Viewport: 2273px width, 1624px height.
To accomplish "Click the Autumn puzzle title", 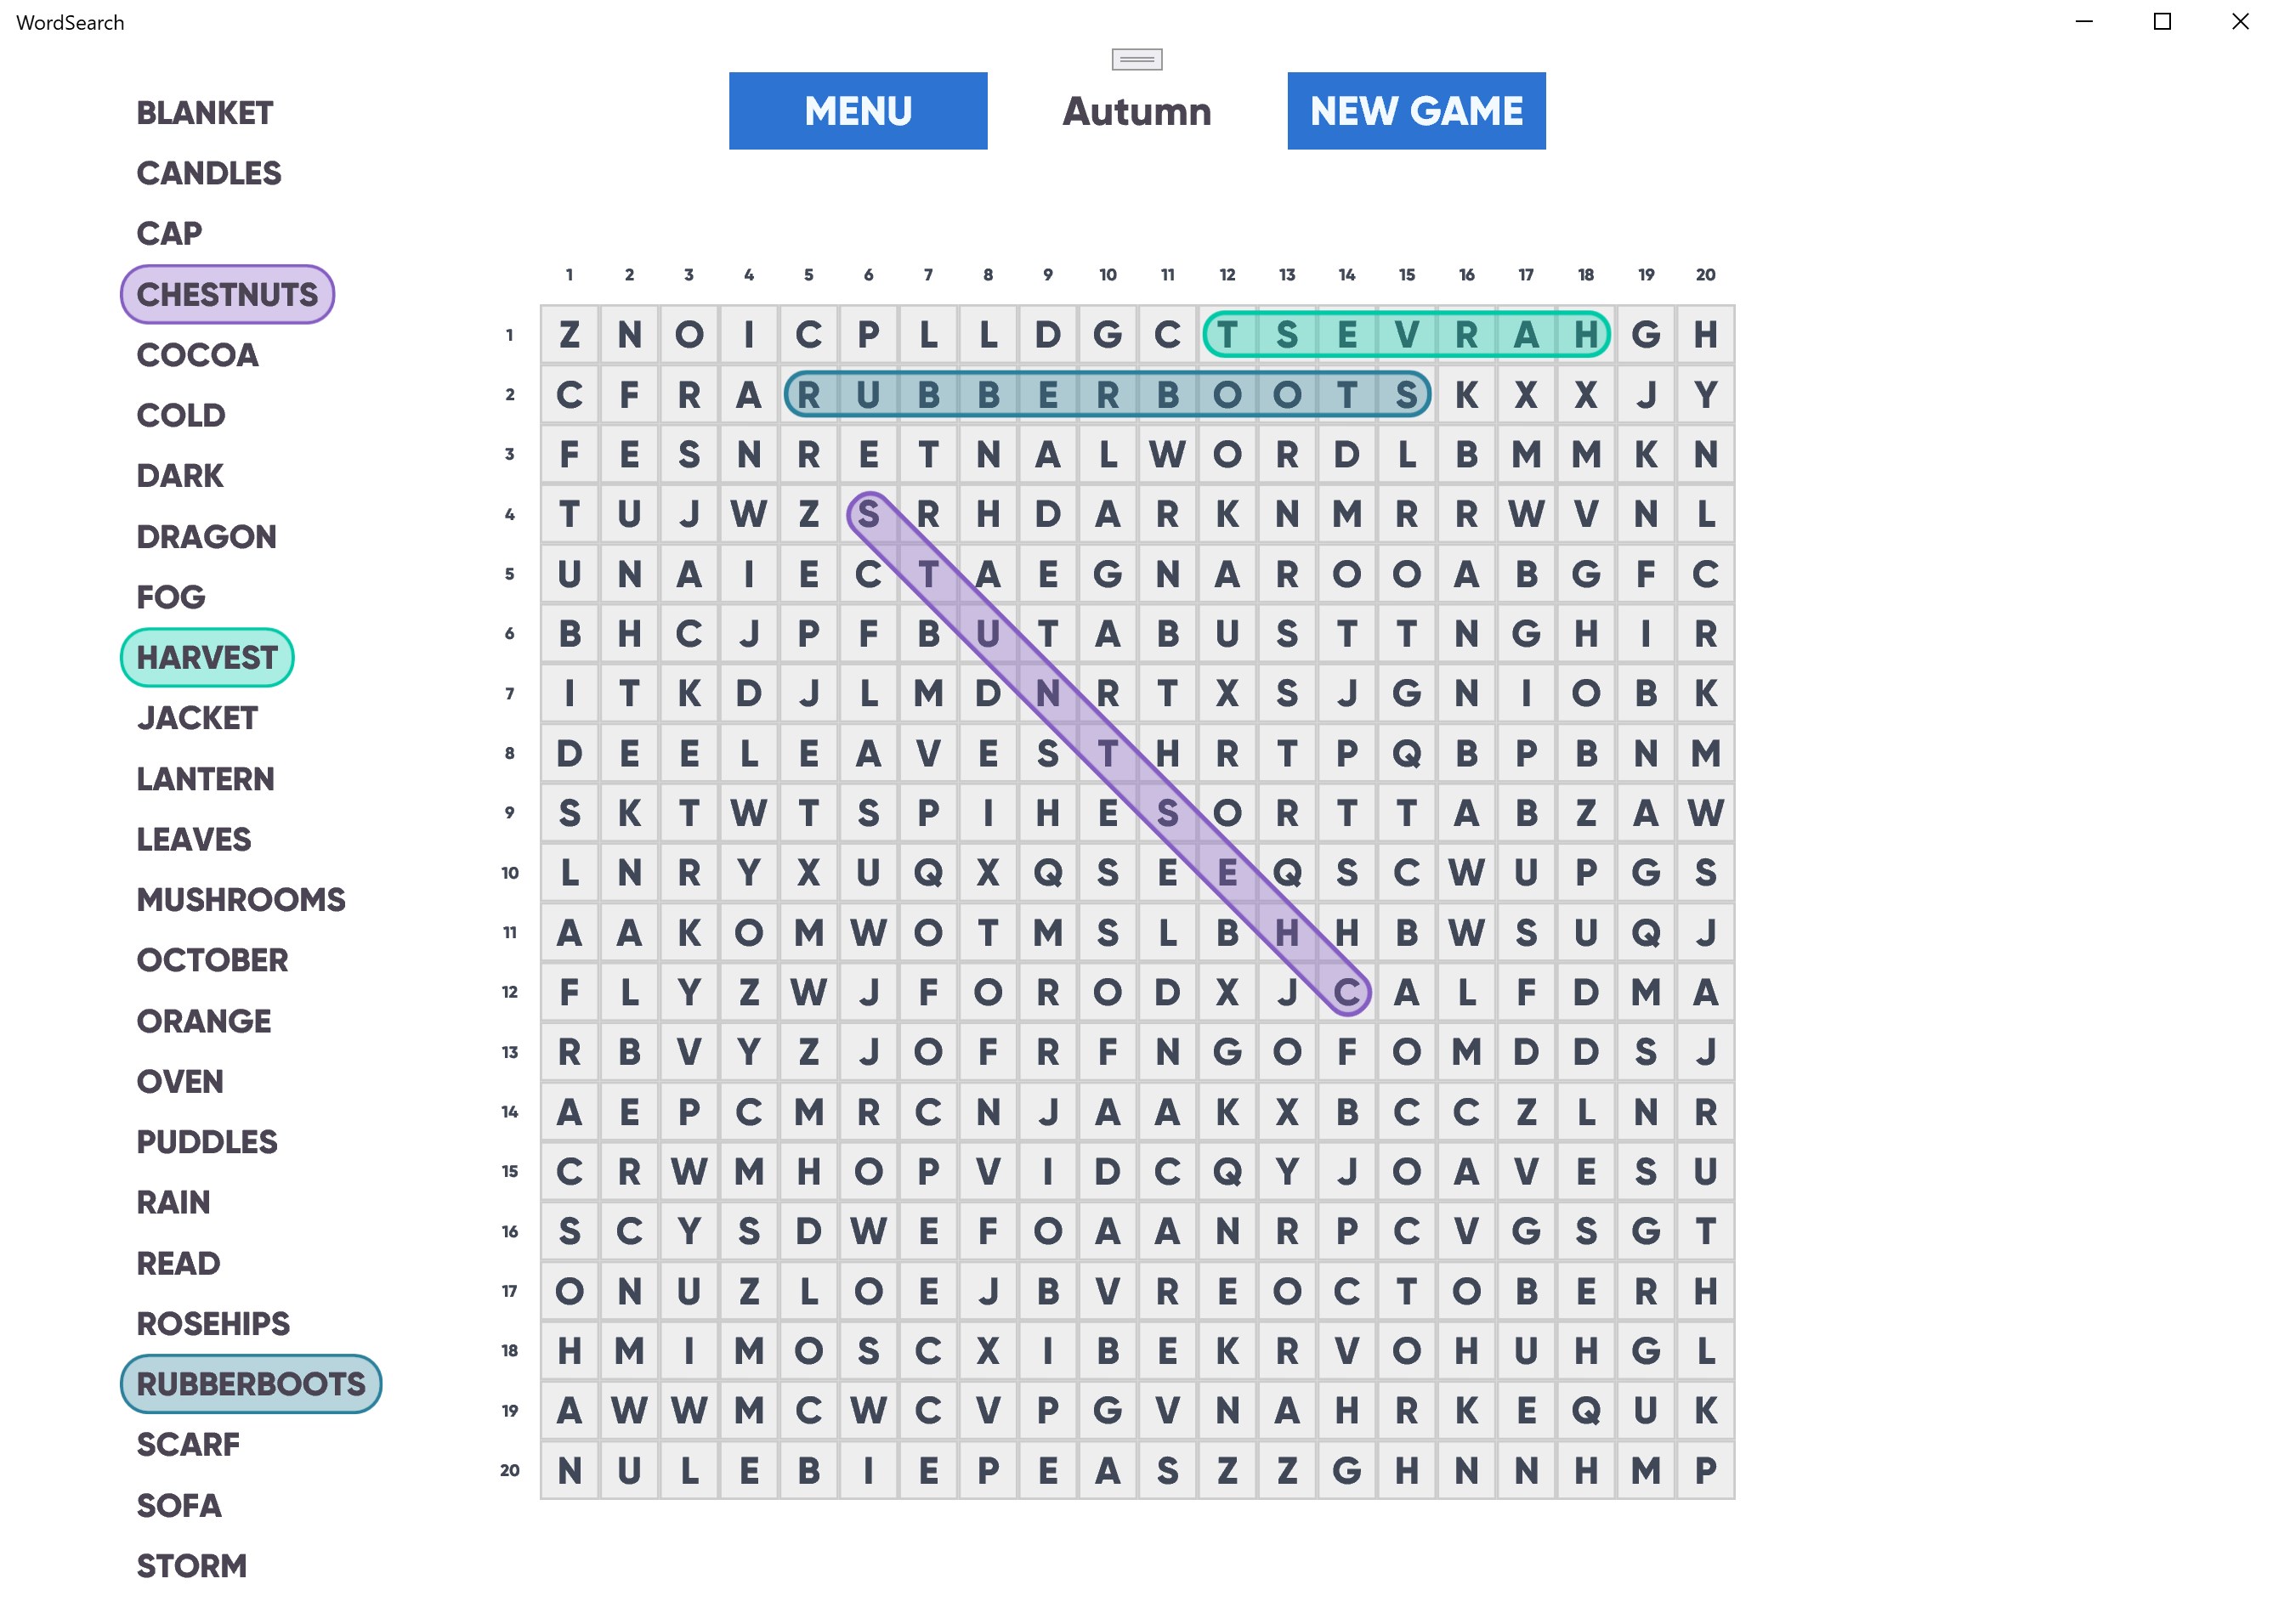I will pos(1136,111).
